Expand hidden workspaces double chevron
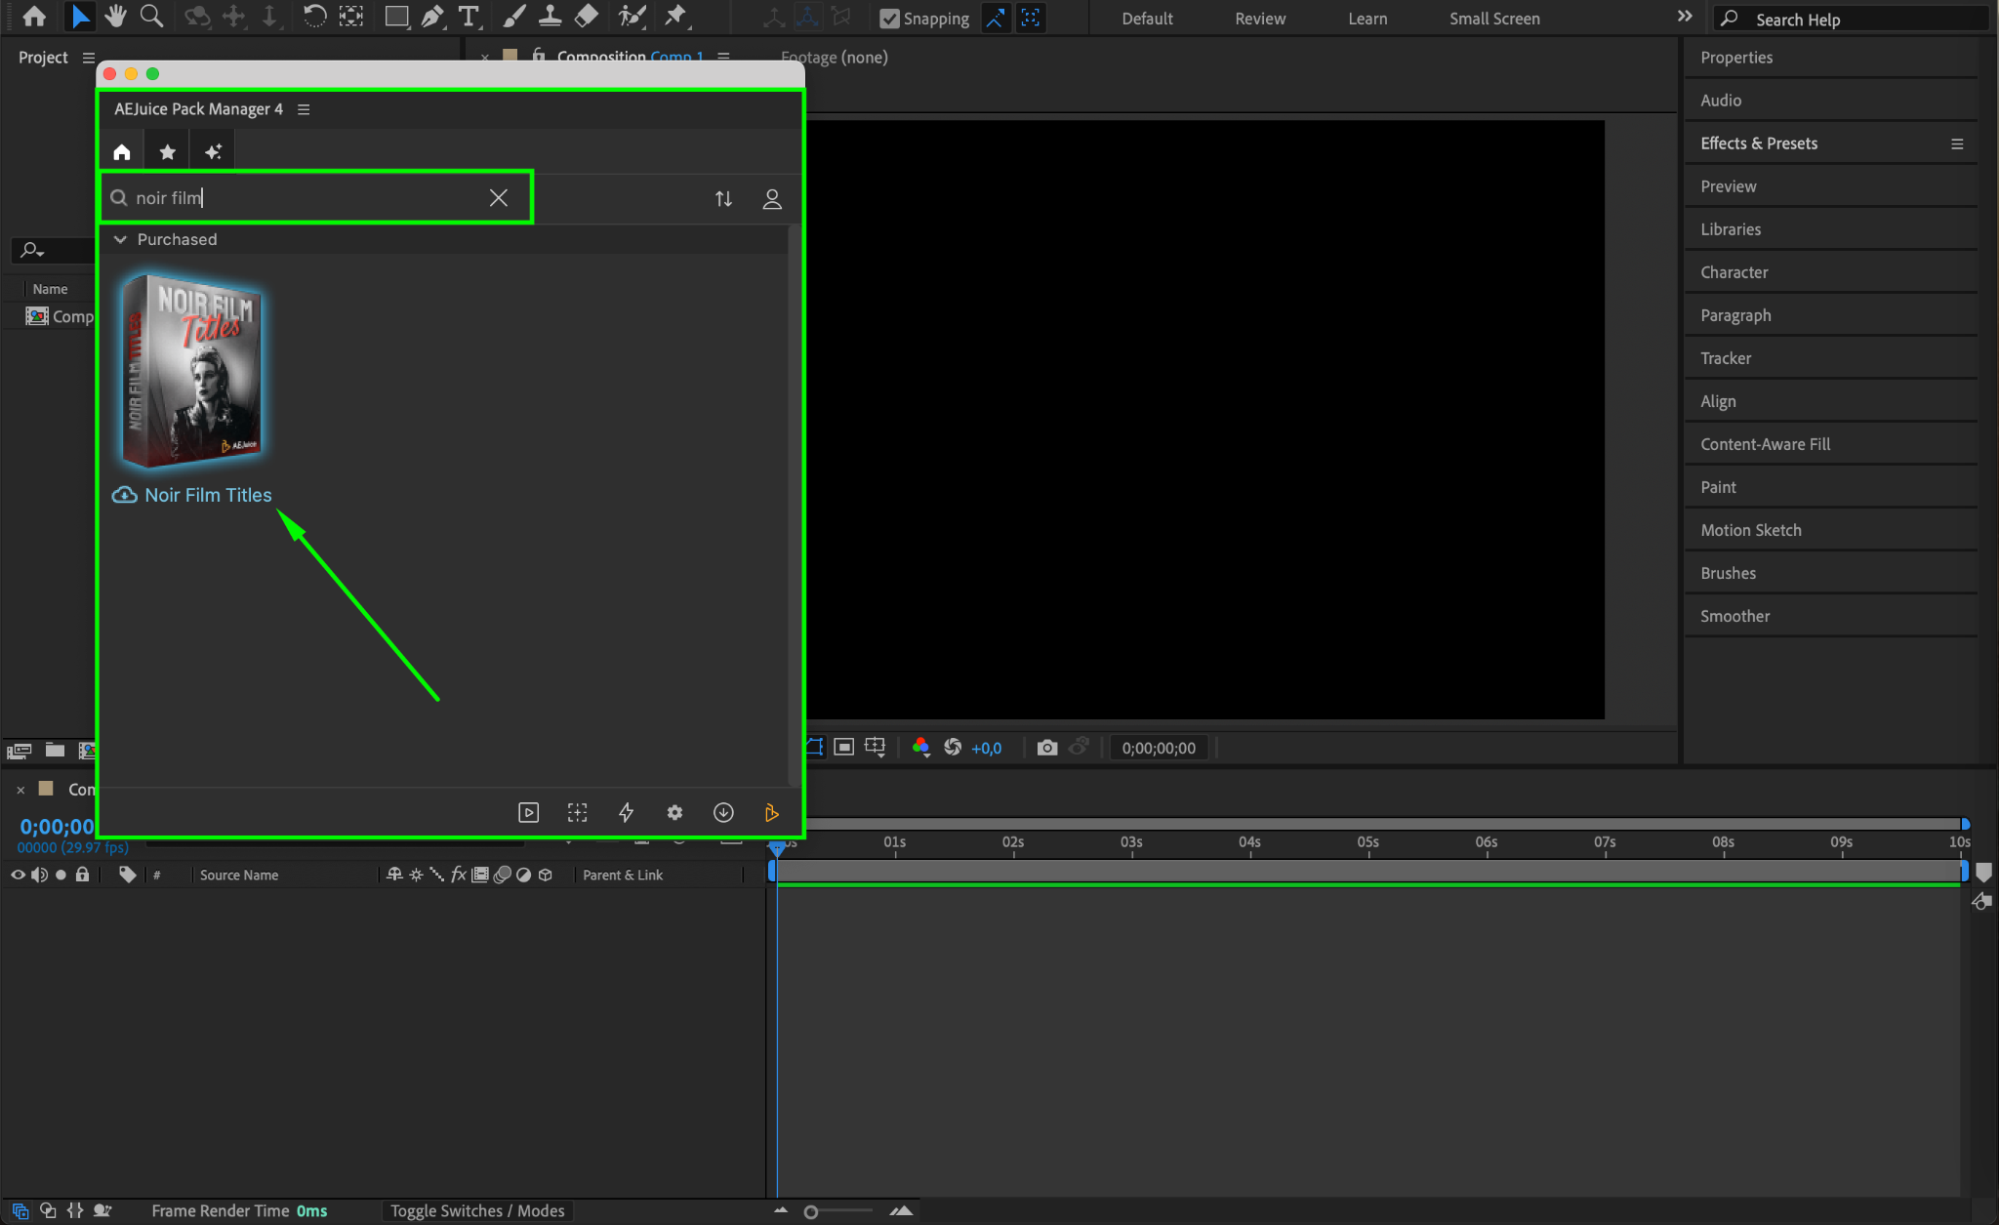 (x=1684, y=17)
